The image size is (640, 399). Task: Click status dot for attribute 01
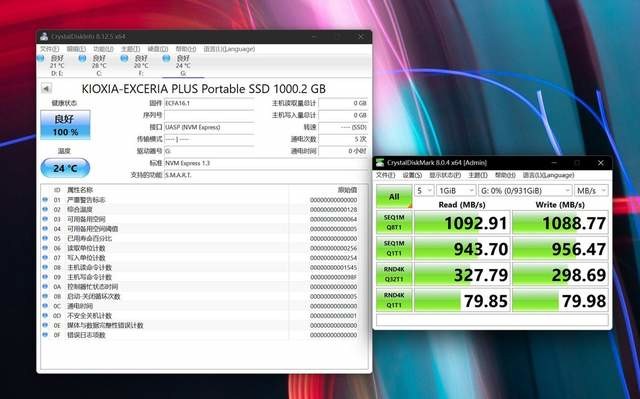click(45, 200)
